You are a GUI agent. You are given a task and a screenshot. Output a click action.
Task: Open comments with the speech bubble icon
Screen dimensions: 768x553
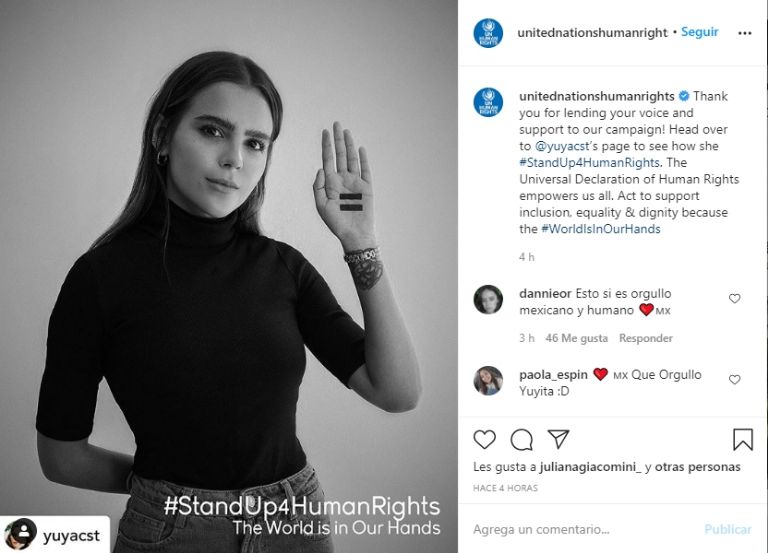[x=521, y=439]
